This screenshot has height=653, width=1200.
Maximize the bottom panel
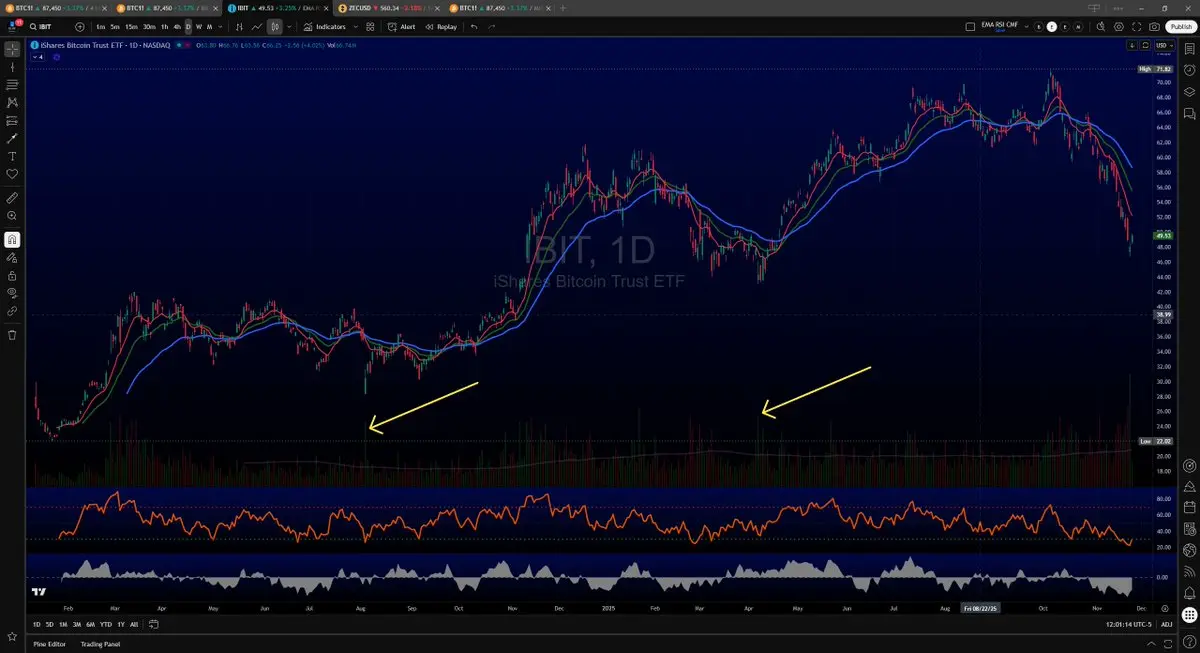point(1170,644)
